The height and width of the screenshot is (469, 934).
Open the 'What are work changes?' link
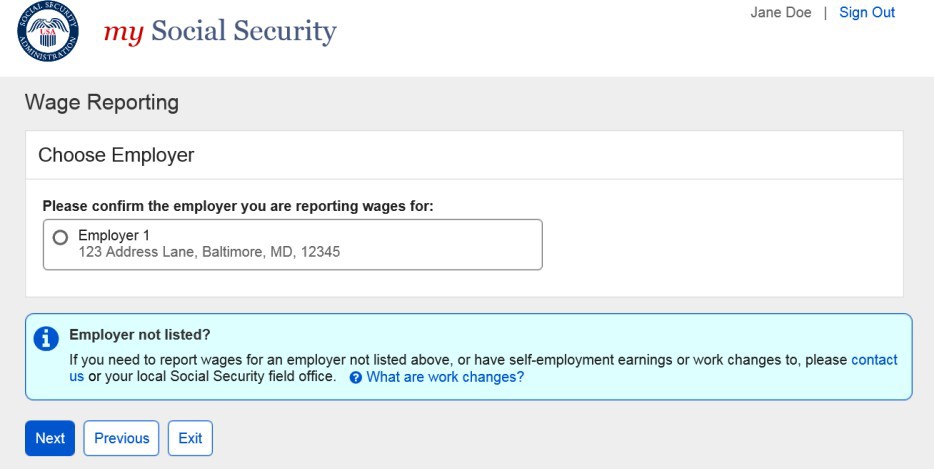pos(445,377)
